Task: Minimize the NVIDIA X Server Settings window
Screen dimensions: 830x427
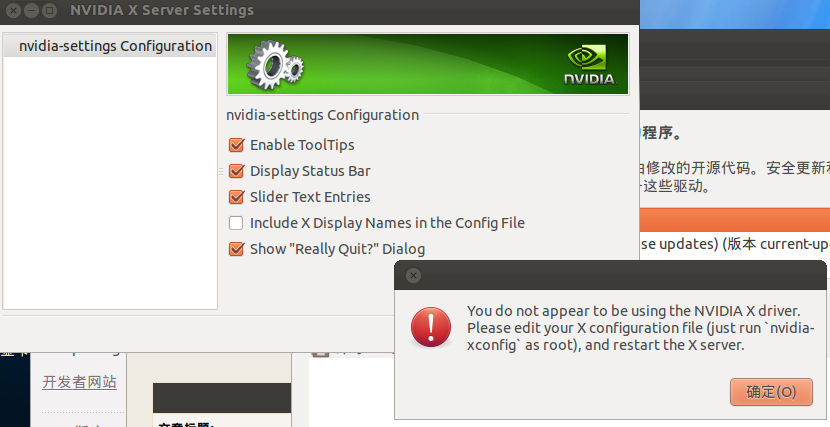Action: [31, 10]
